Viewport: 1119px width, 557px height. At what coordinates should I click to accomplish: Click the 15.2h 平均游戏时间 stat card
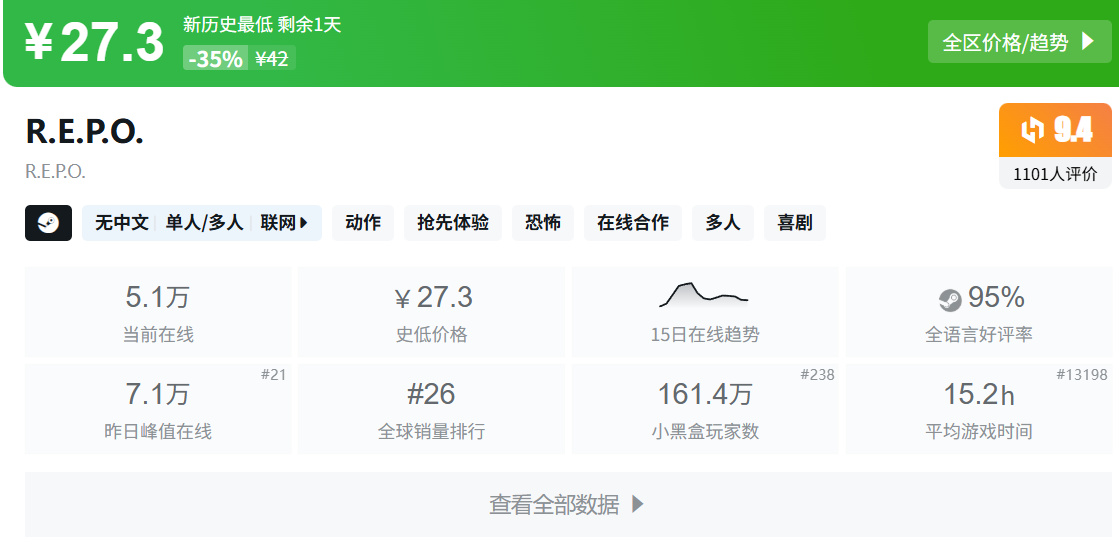(x=978, y=409)
